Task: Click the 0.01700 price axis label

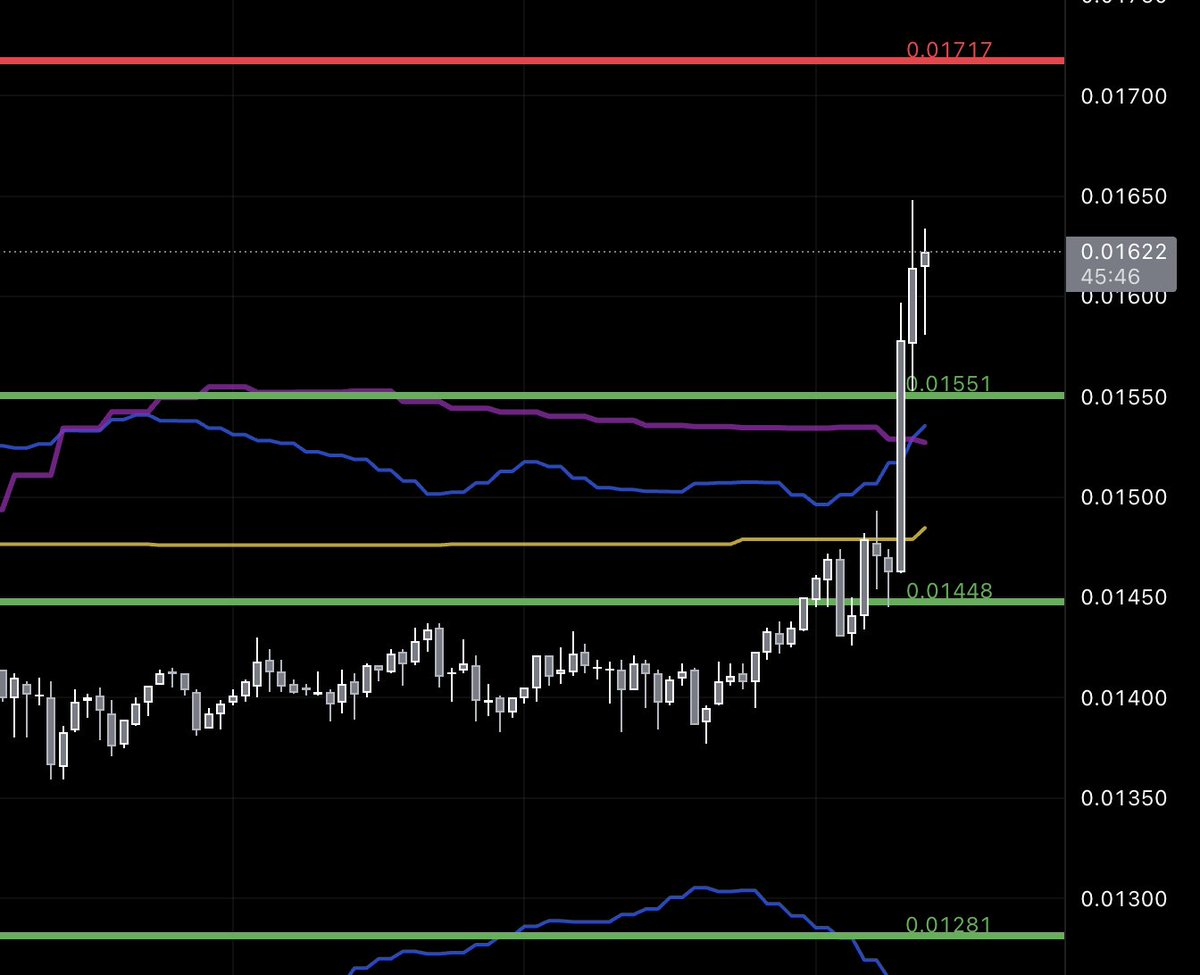Action: point(1124,97)
